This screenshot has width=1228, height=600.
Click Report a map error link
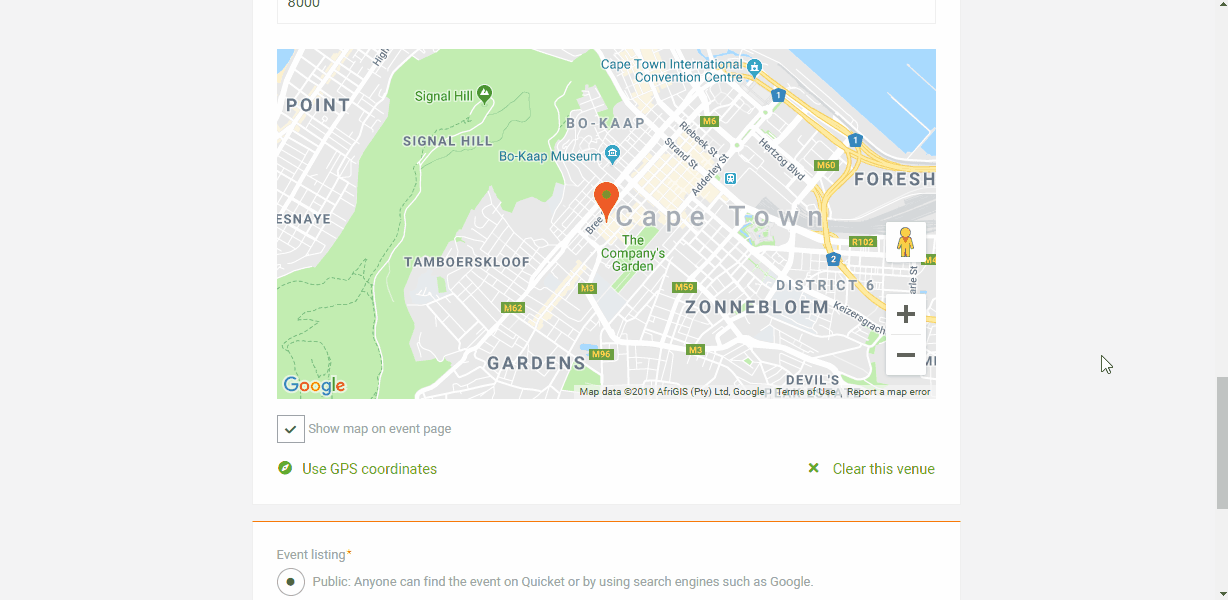point(888,392)
